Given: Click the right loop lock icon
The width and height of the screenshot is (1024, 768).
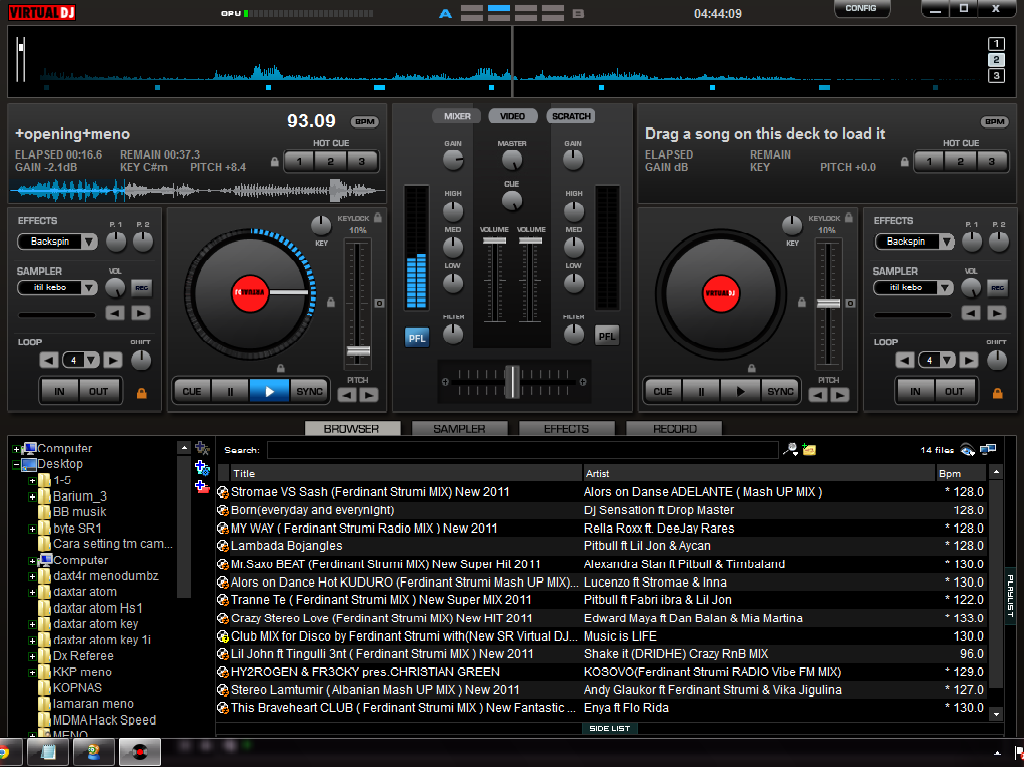Looking at the screenshot, I should coord(997,393).
